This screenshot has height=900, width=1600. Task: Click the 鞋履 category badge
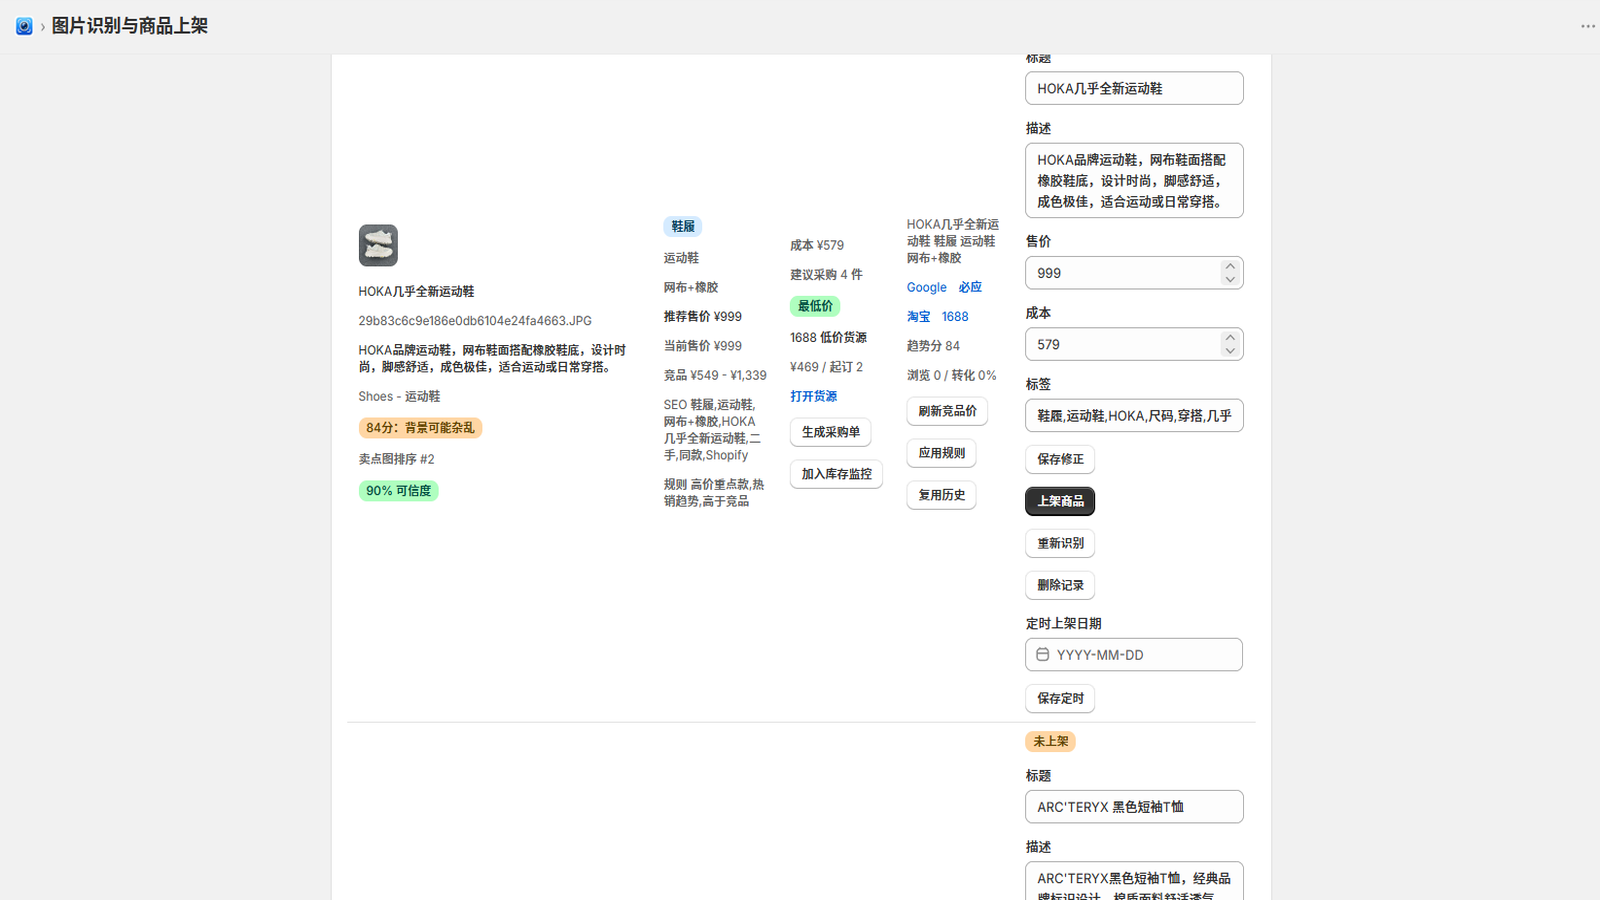683,226
